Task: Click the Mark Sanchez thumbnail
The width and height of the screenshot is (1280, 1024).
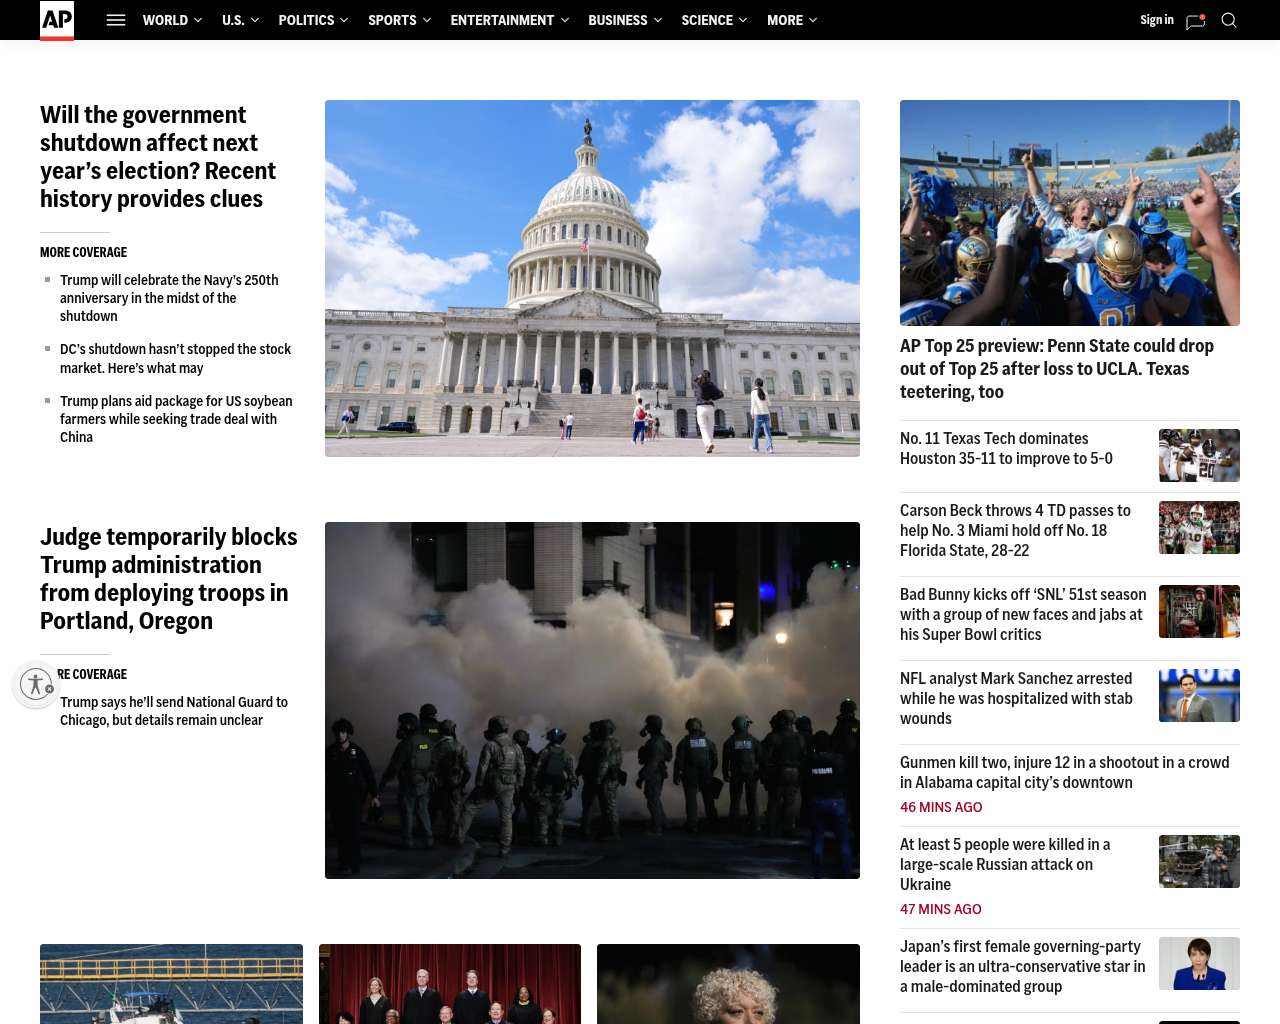Action: (x=1199, y=695)
